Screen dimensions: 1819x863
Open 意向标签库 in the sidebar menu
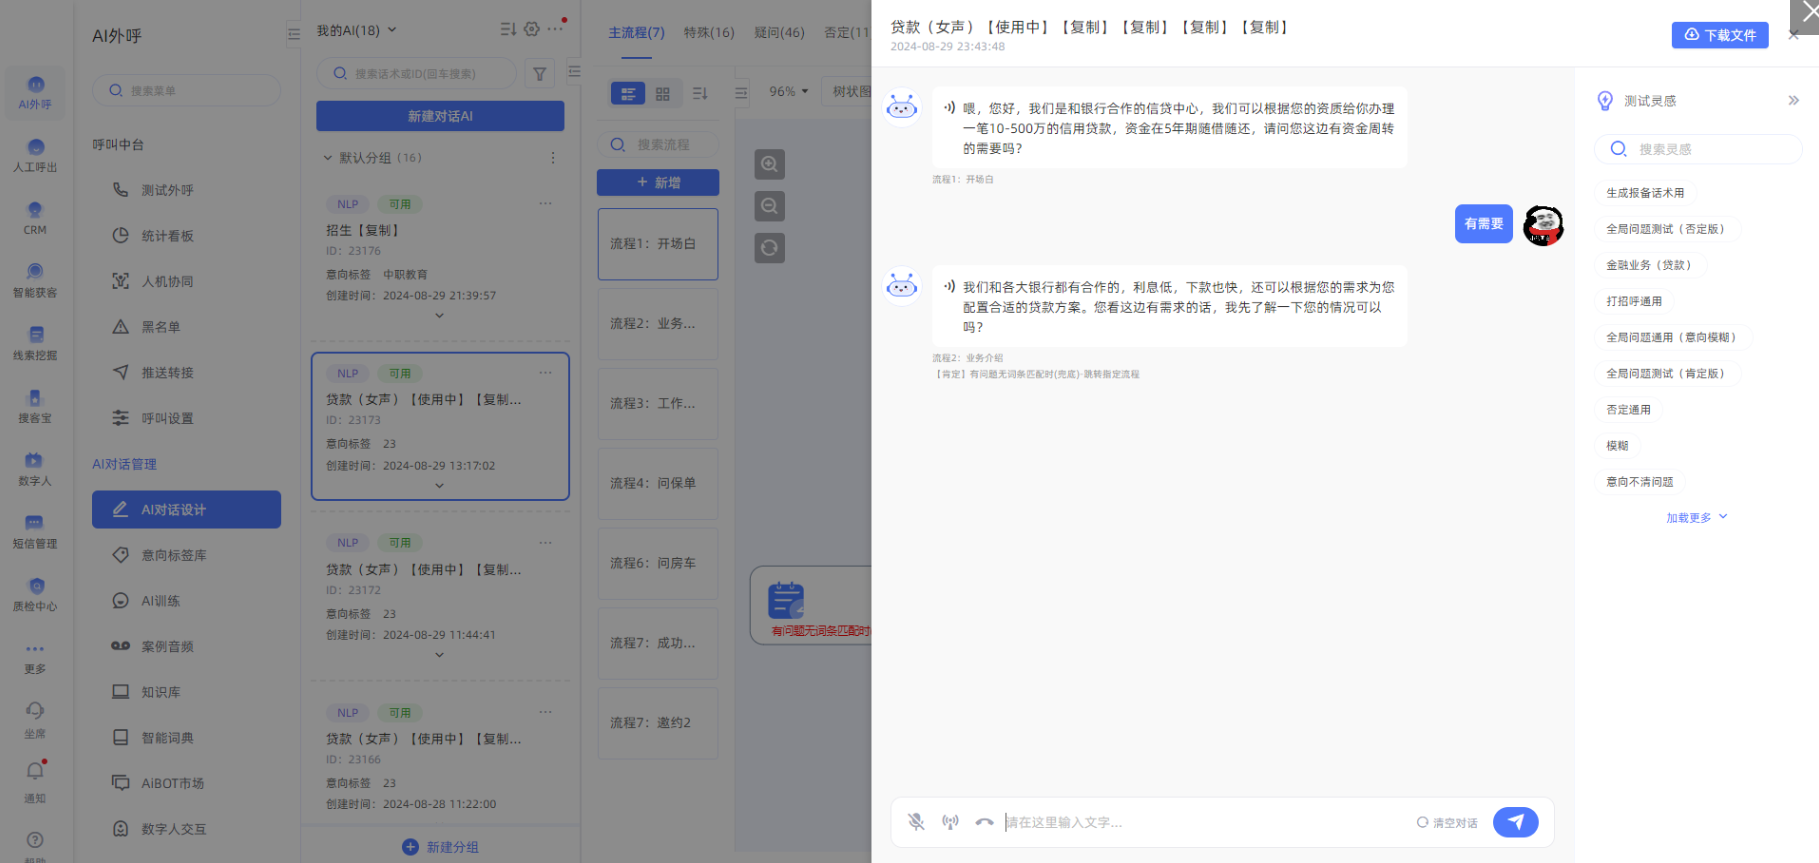coord(173,555)
